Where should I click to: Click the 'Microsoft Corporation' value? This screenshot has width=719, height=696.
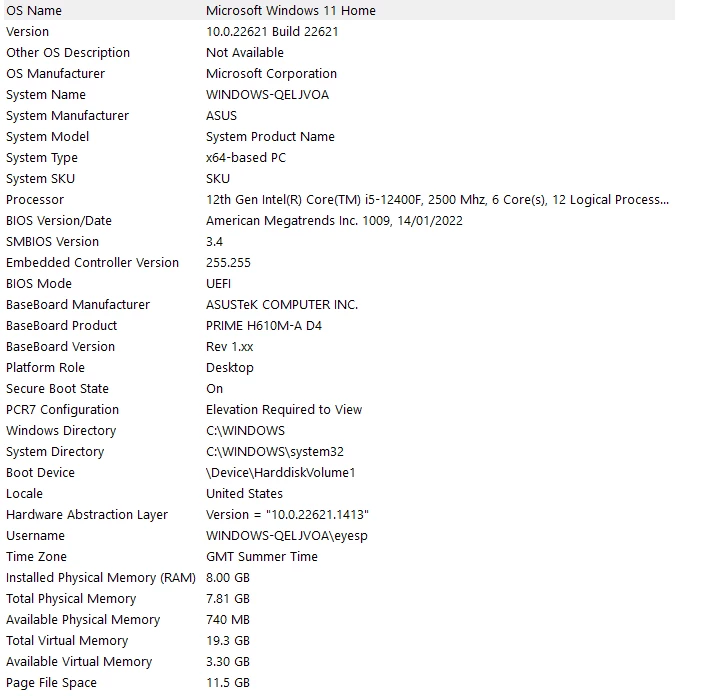tap(271, 74)
